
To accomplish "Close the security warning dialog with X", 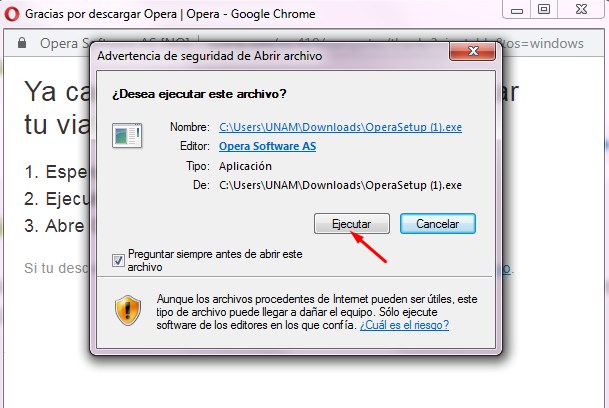I will (472, 51).
